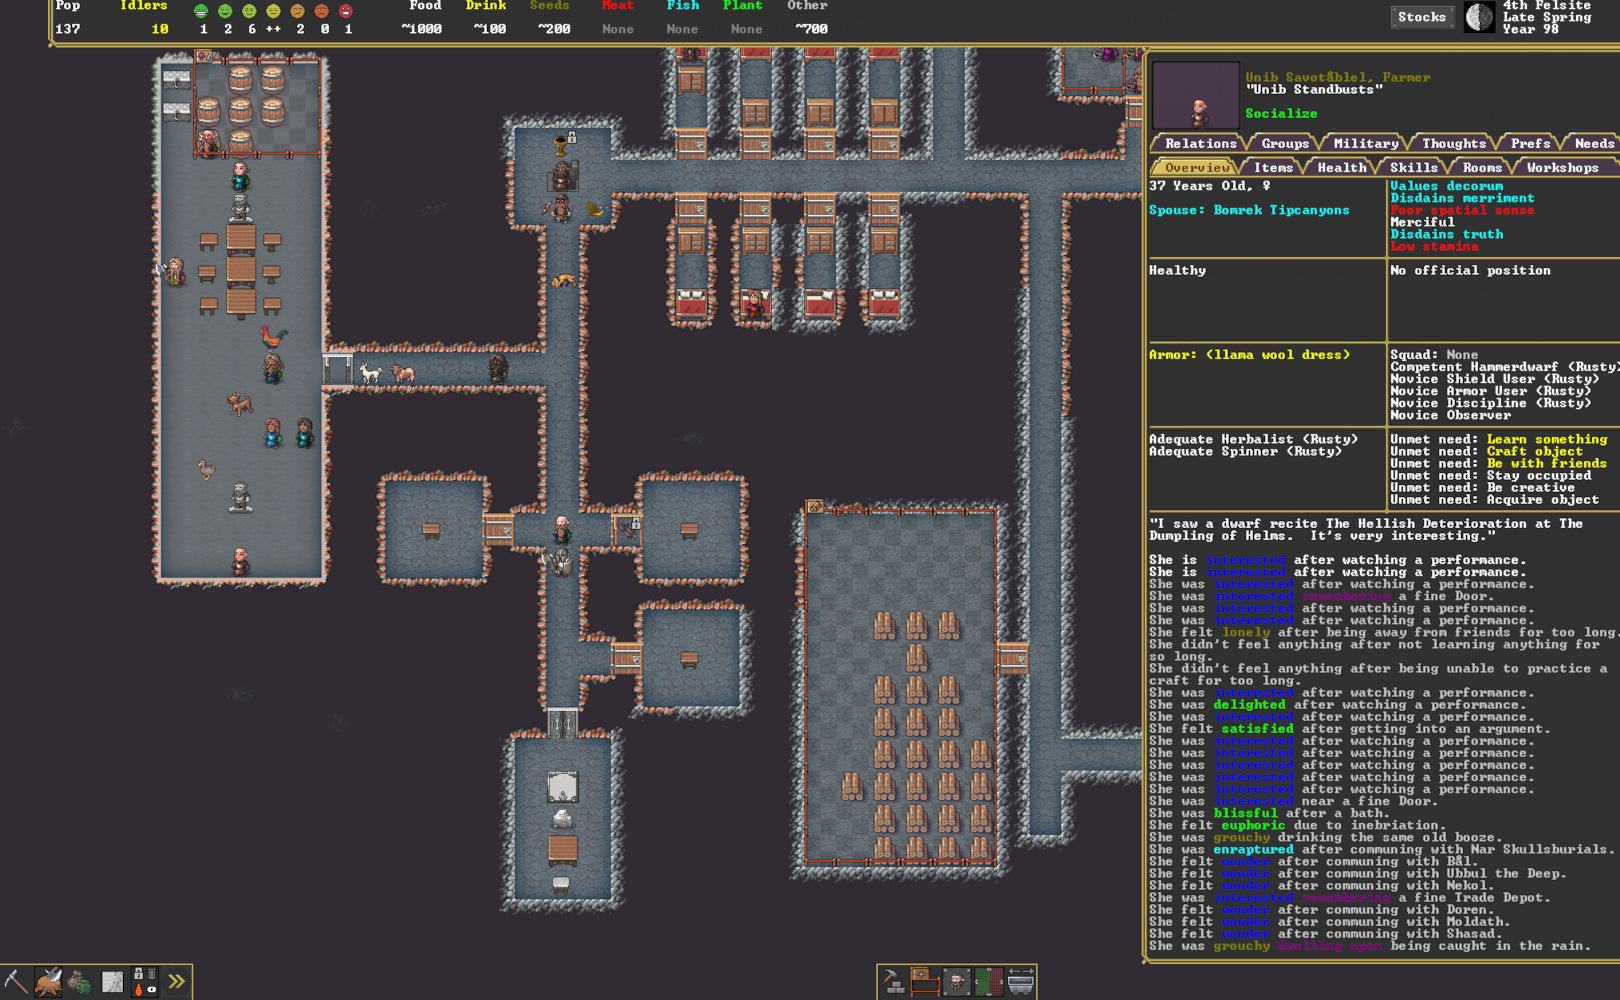Click the 'Craft object' unmet need
Image resolution: width=1620 pixels, height=1000 pixels.
tap(1535, 451)
